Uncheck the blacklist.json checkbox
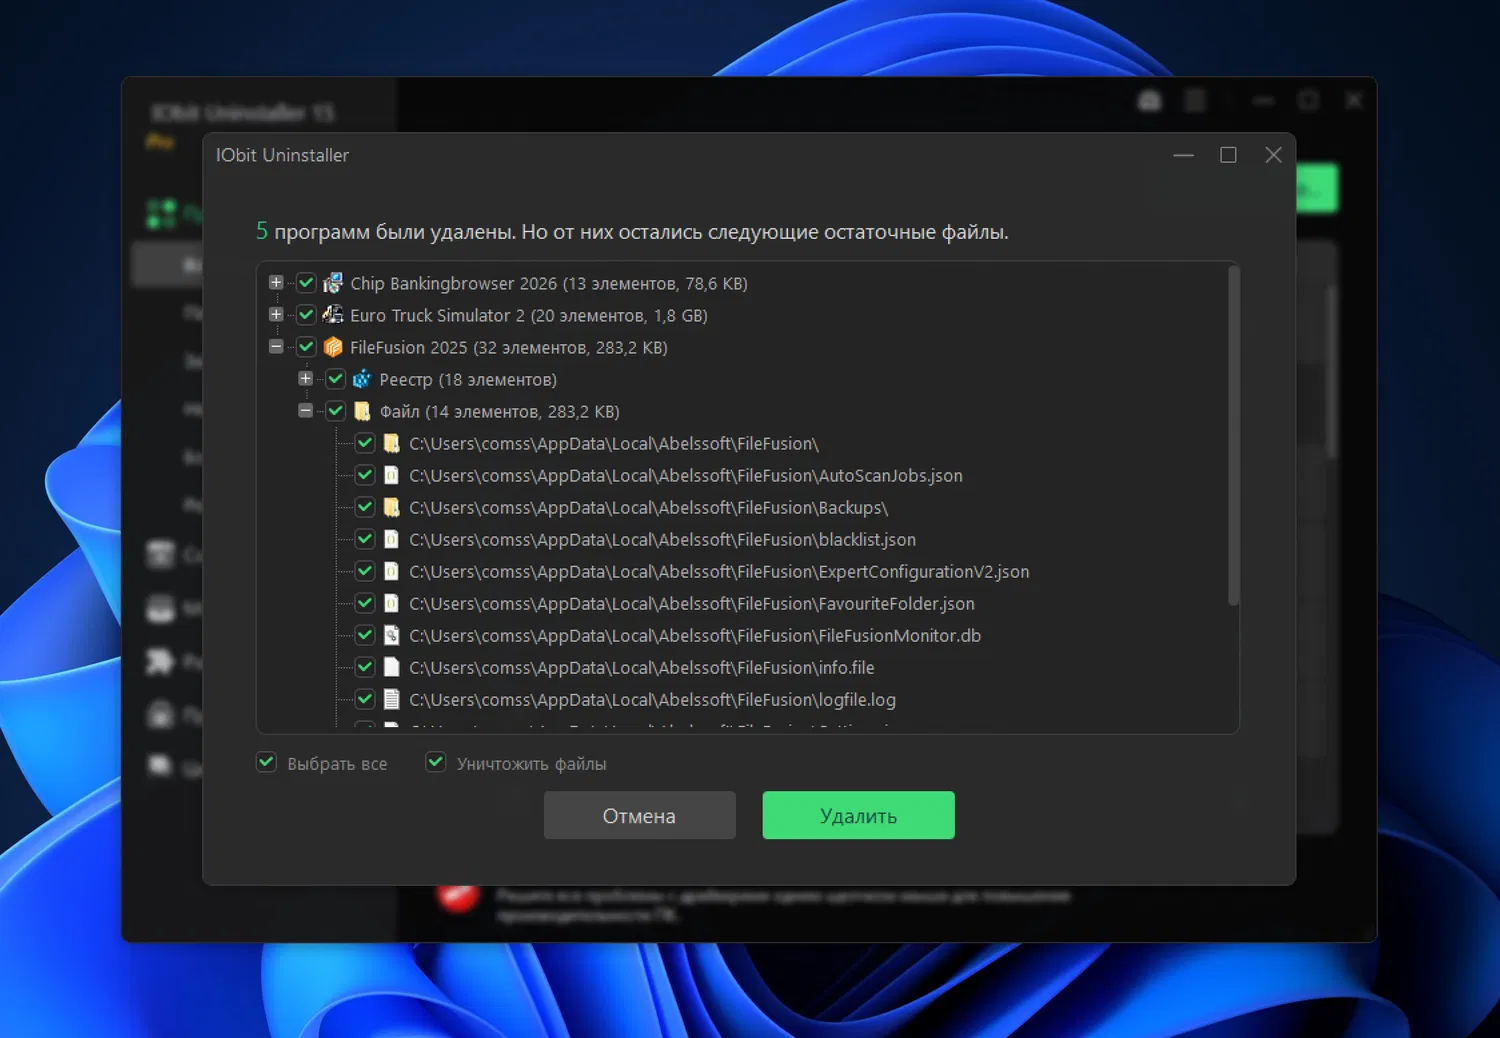Viewport: 1500px width, 1038px height. (365, 539)
